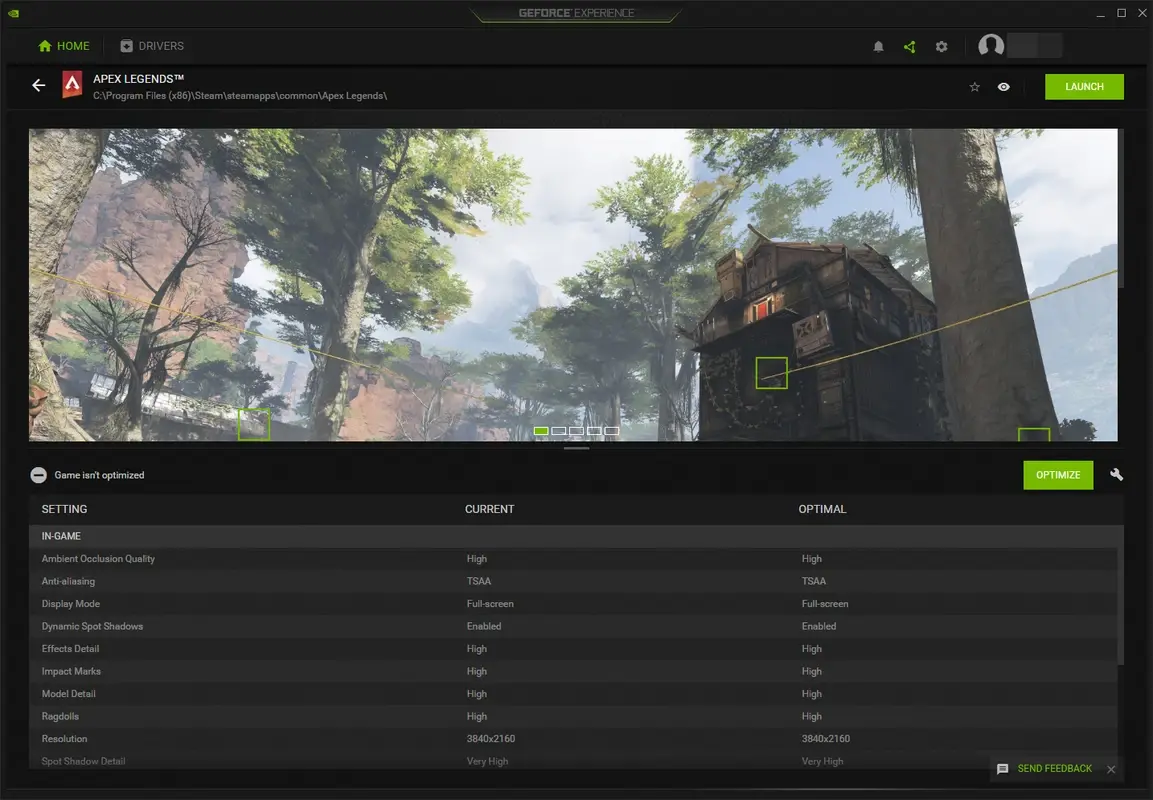The width and height of the screenshot is (1153, 800).
Task: Switch to the DRIVERS tab
Action: (x=152, y=46)
